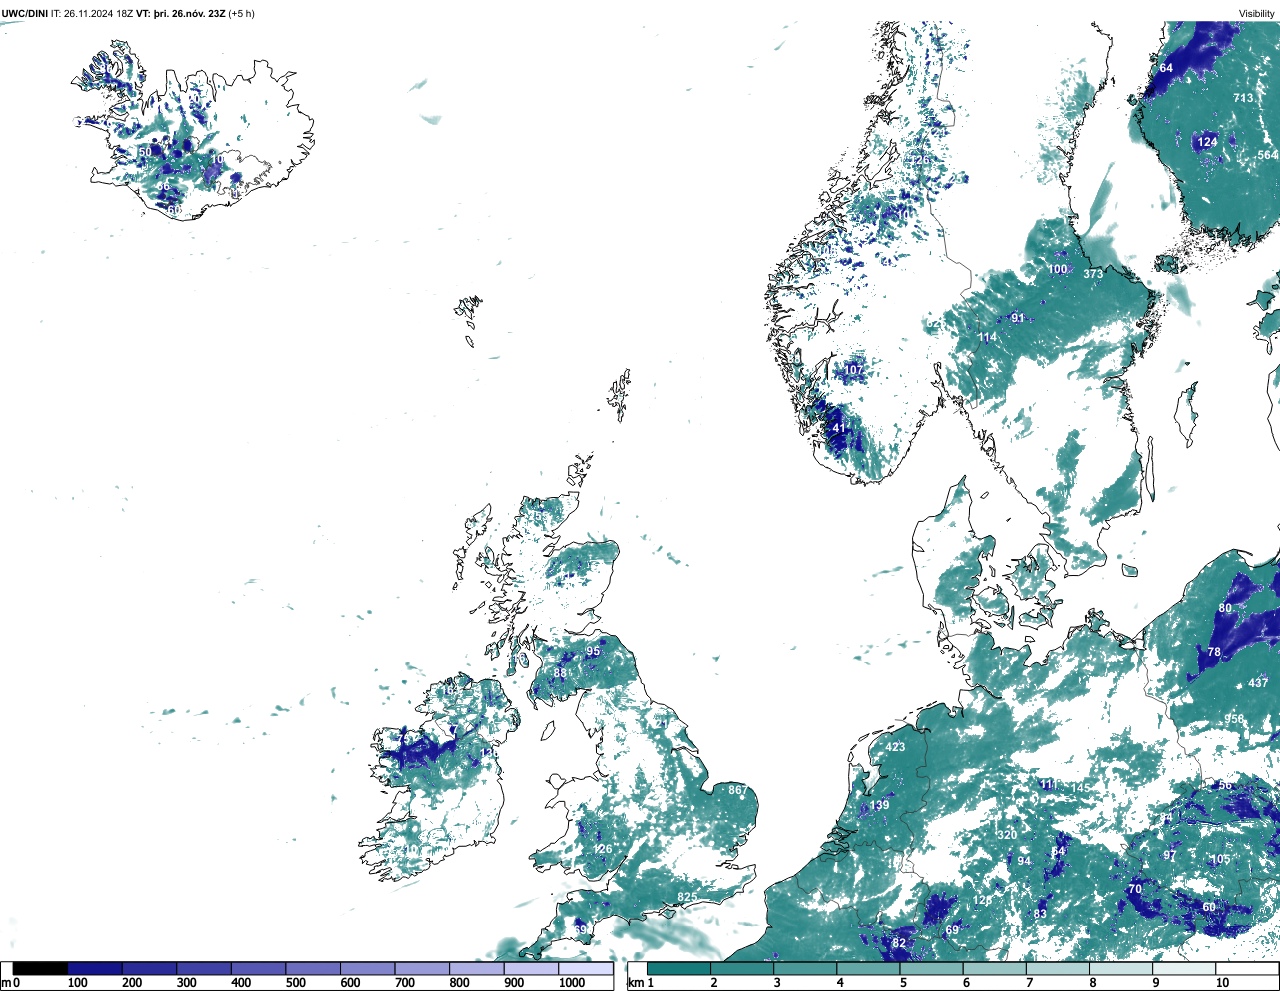Click the dark teal 1–2 km legend swatch
The width and height of the screenshot is (1280, 991).
(x=679, y=968)
